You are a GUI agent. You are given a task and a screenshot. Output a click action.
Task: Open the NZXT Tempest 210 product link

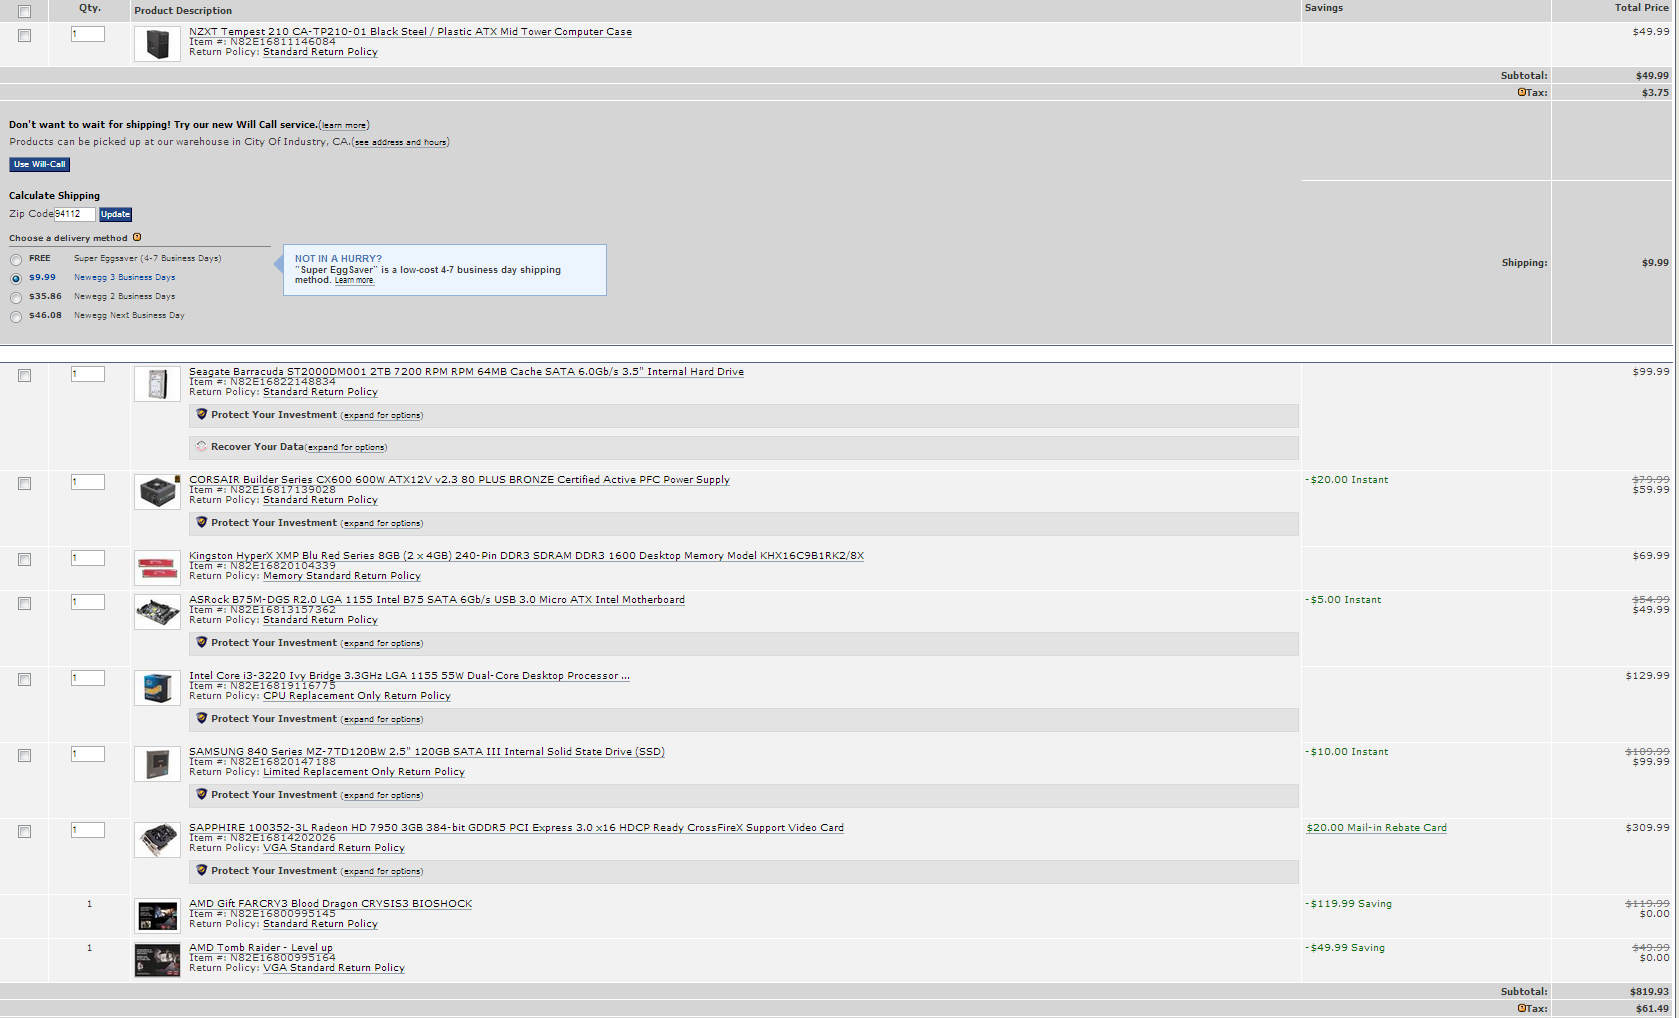tap(410, 32)
